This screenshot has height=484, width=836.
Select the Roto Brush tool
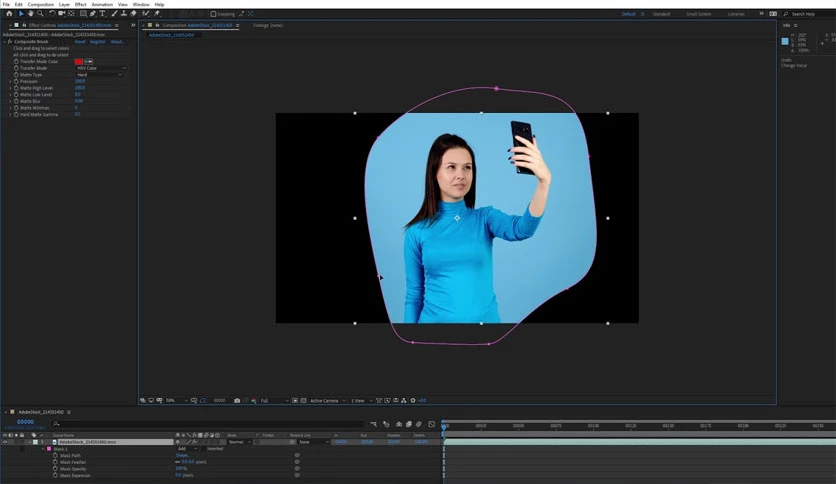(146, 13)
